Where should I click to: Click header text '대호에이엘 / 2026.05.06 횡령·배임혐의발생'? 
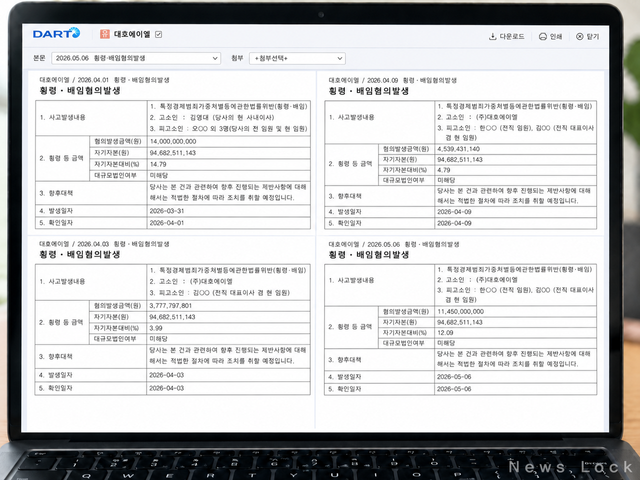(394, 244)
